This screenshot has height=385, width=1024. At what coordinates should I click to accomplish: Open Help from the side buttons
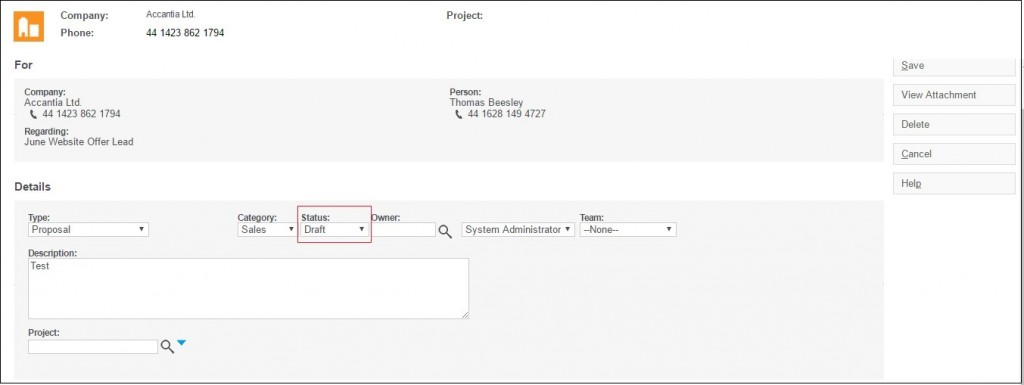click(954, 183)
